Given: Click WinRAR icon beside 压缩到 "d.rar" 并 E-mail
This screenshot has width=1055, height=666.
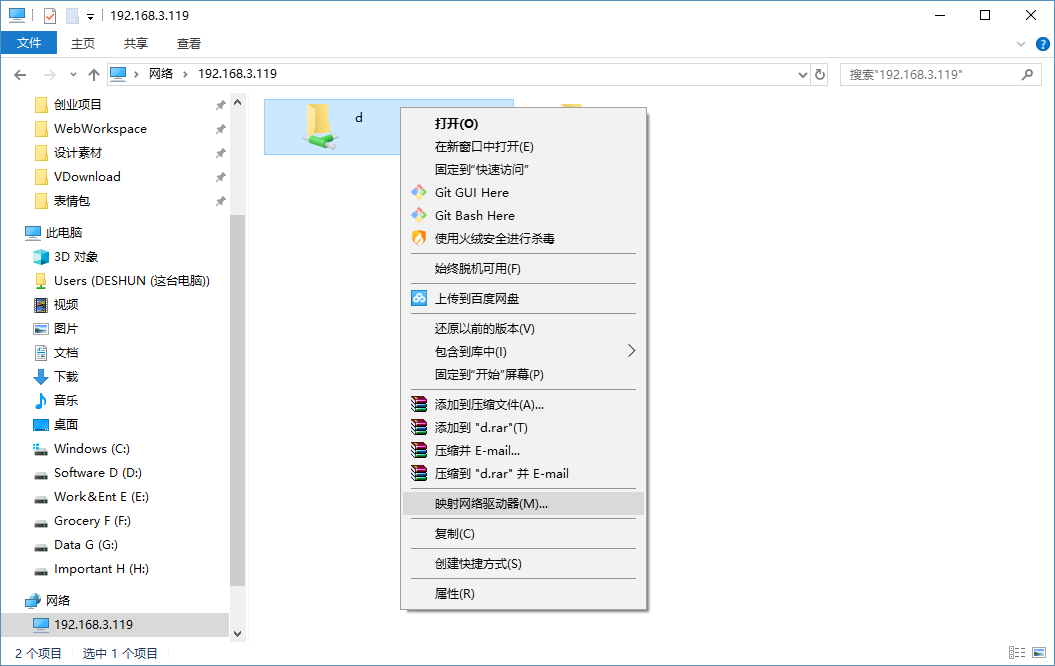Looking at the screenshot, I should pyautogui.click(x=419, y=473).
